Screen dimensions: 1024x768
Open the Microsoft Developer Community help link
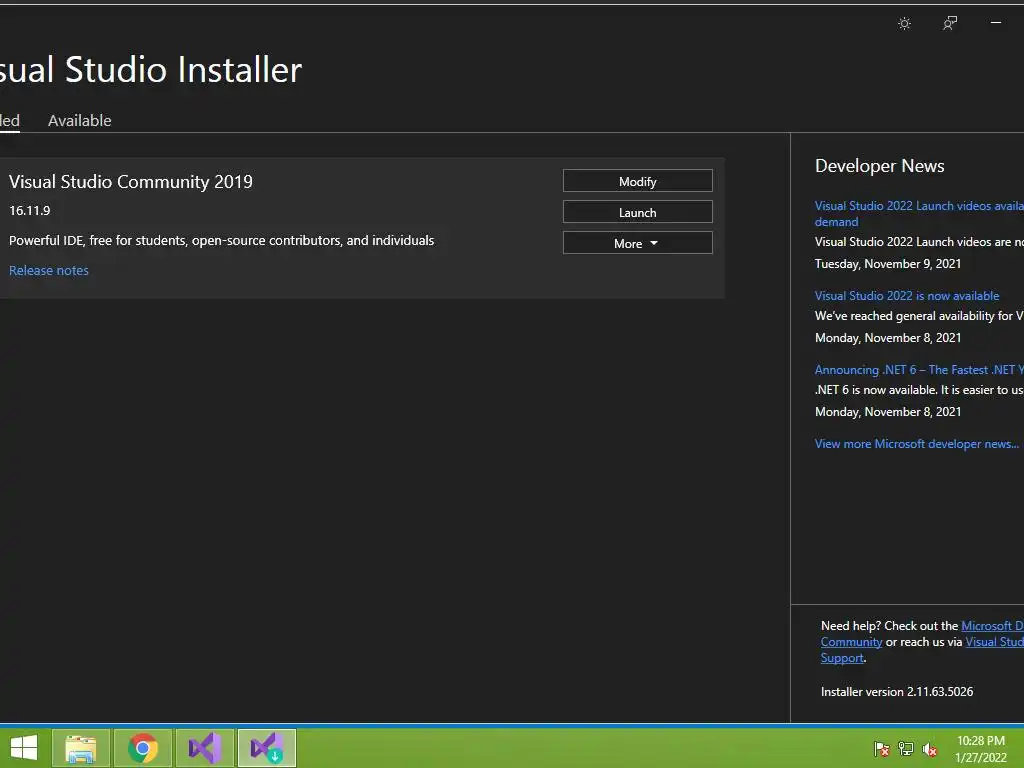(x=992, y=626)
